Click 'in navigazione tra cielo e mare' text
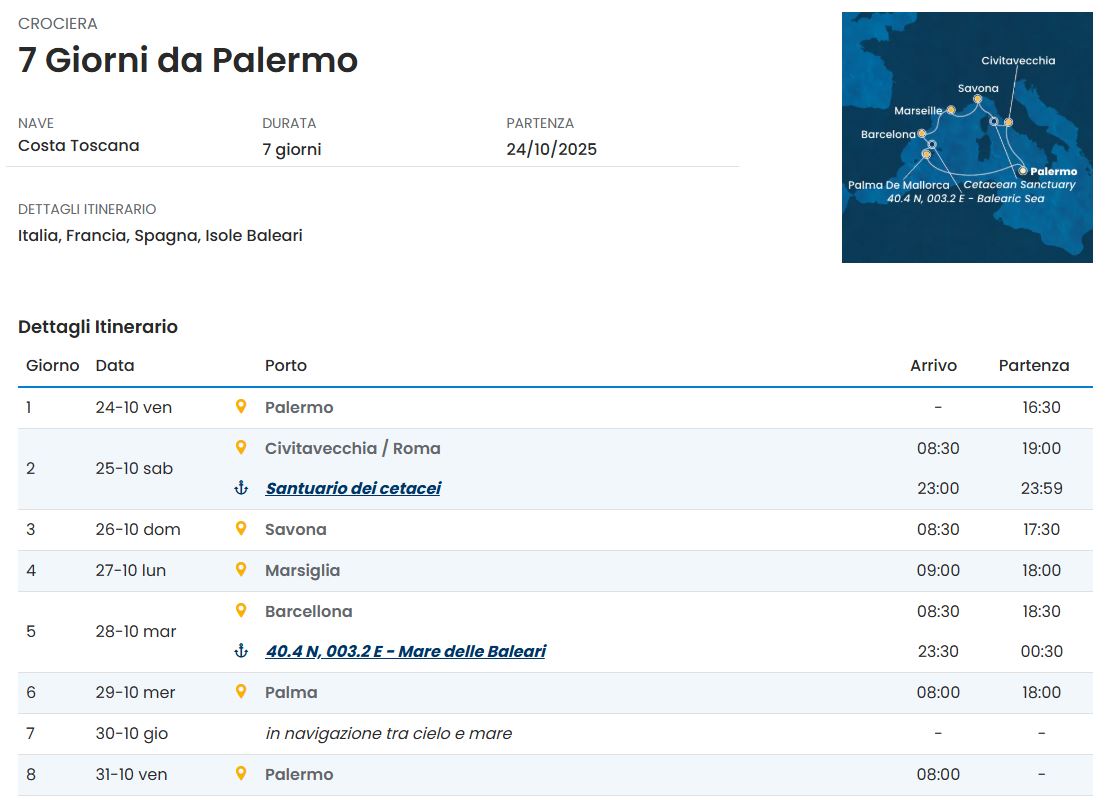The image size is (1112, 807). click(389, 733)
